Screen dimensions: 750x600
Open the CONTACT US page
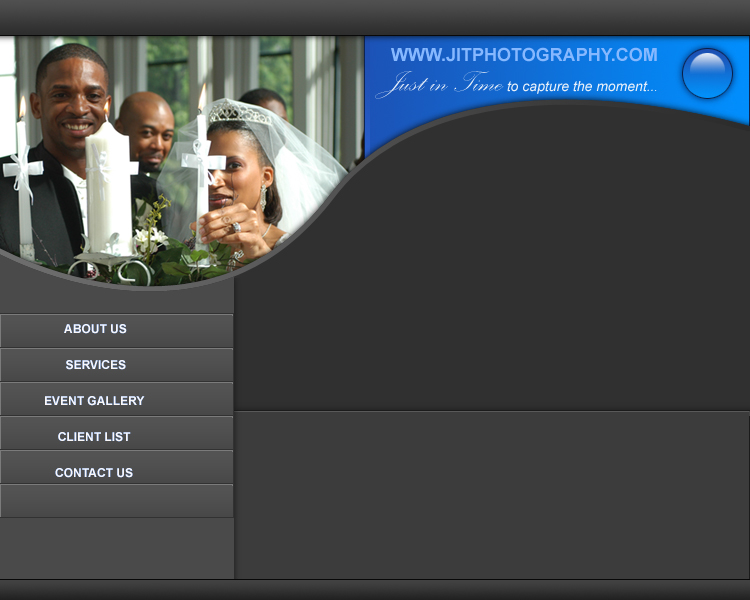coord(117,467)
